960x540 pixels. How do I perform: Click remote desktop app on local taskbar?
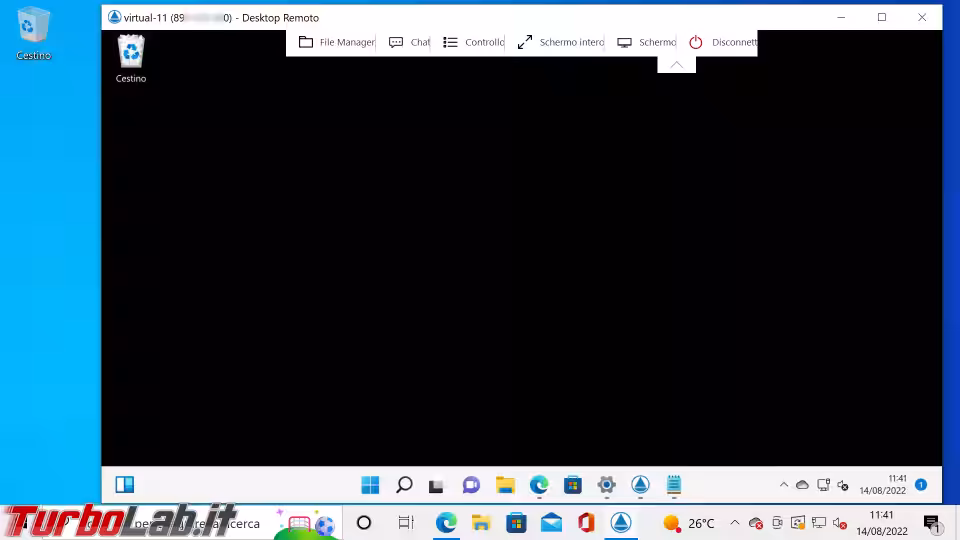[x=621, y=523]
